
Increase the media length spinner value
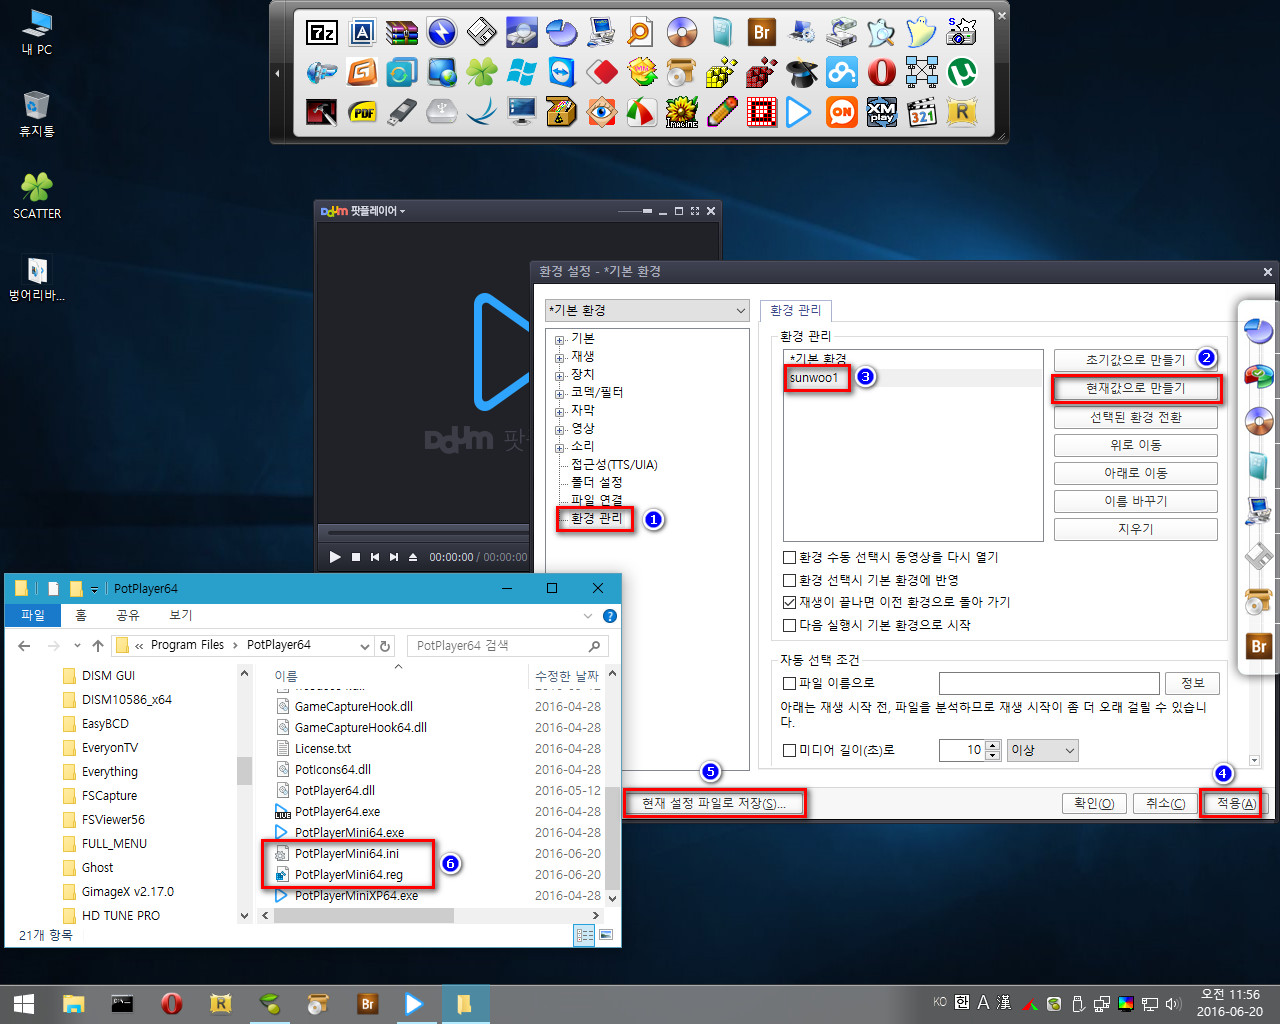pyautogui.click(x=992, y=745)
